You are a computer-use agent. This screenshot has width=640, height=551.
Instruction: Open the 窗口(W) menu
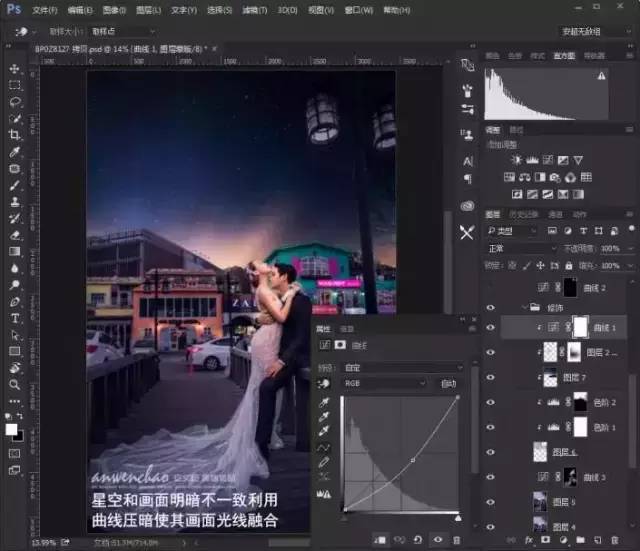pyautogui.click(x=359, y=10)
